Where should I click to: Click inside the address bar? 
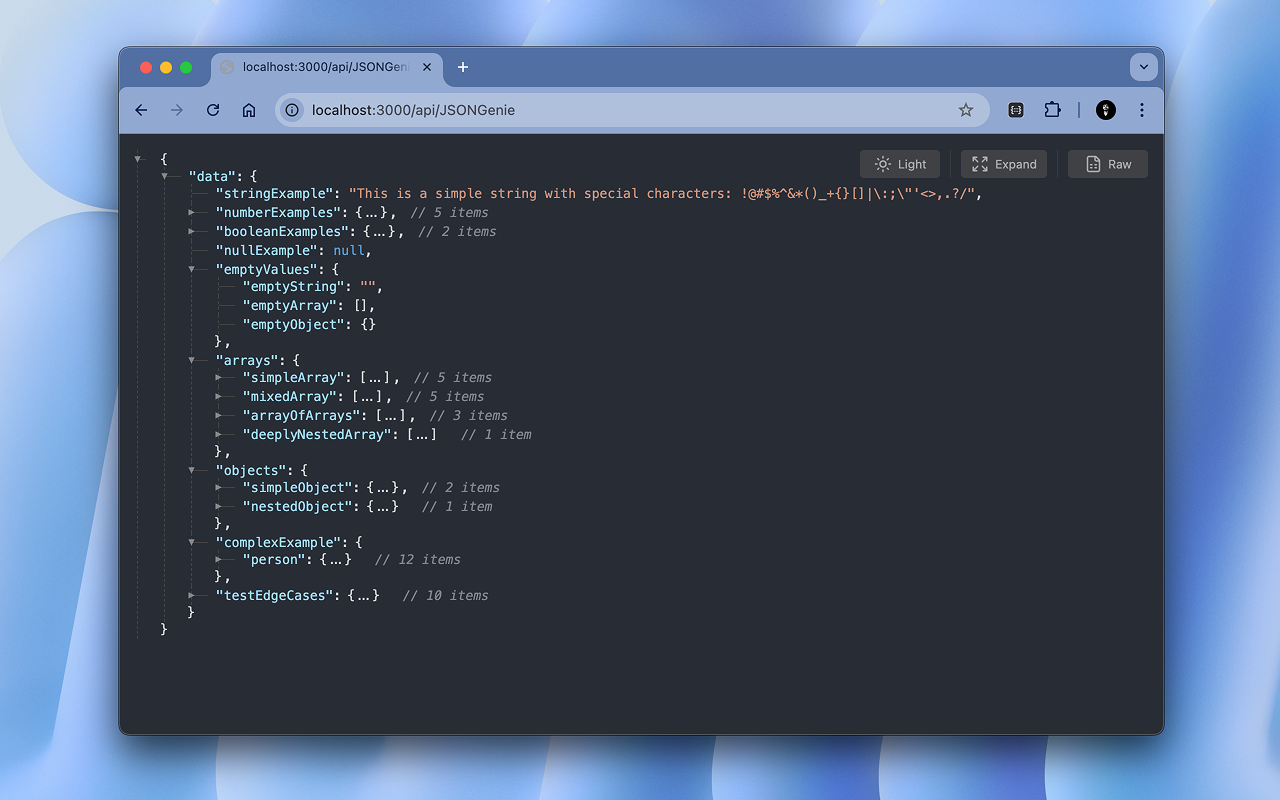[600, 110]
